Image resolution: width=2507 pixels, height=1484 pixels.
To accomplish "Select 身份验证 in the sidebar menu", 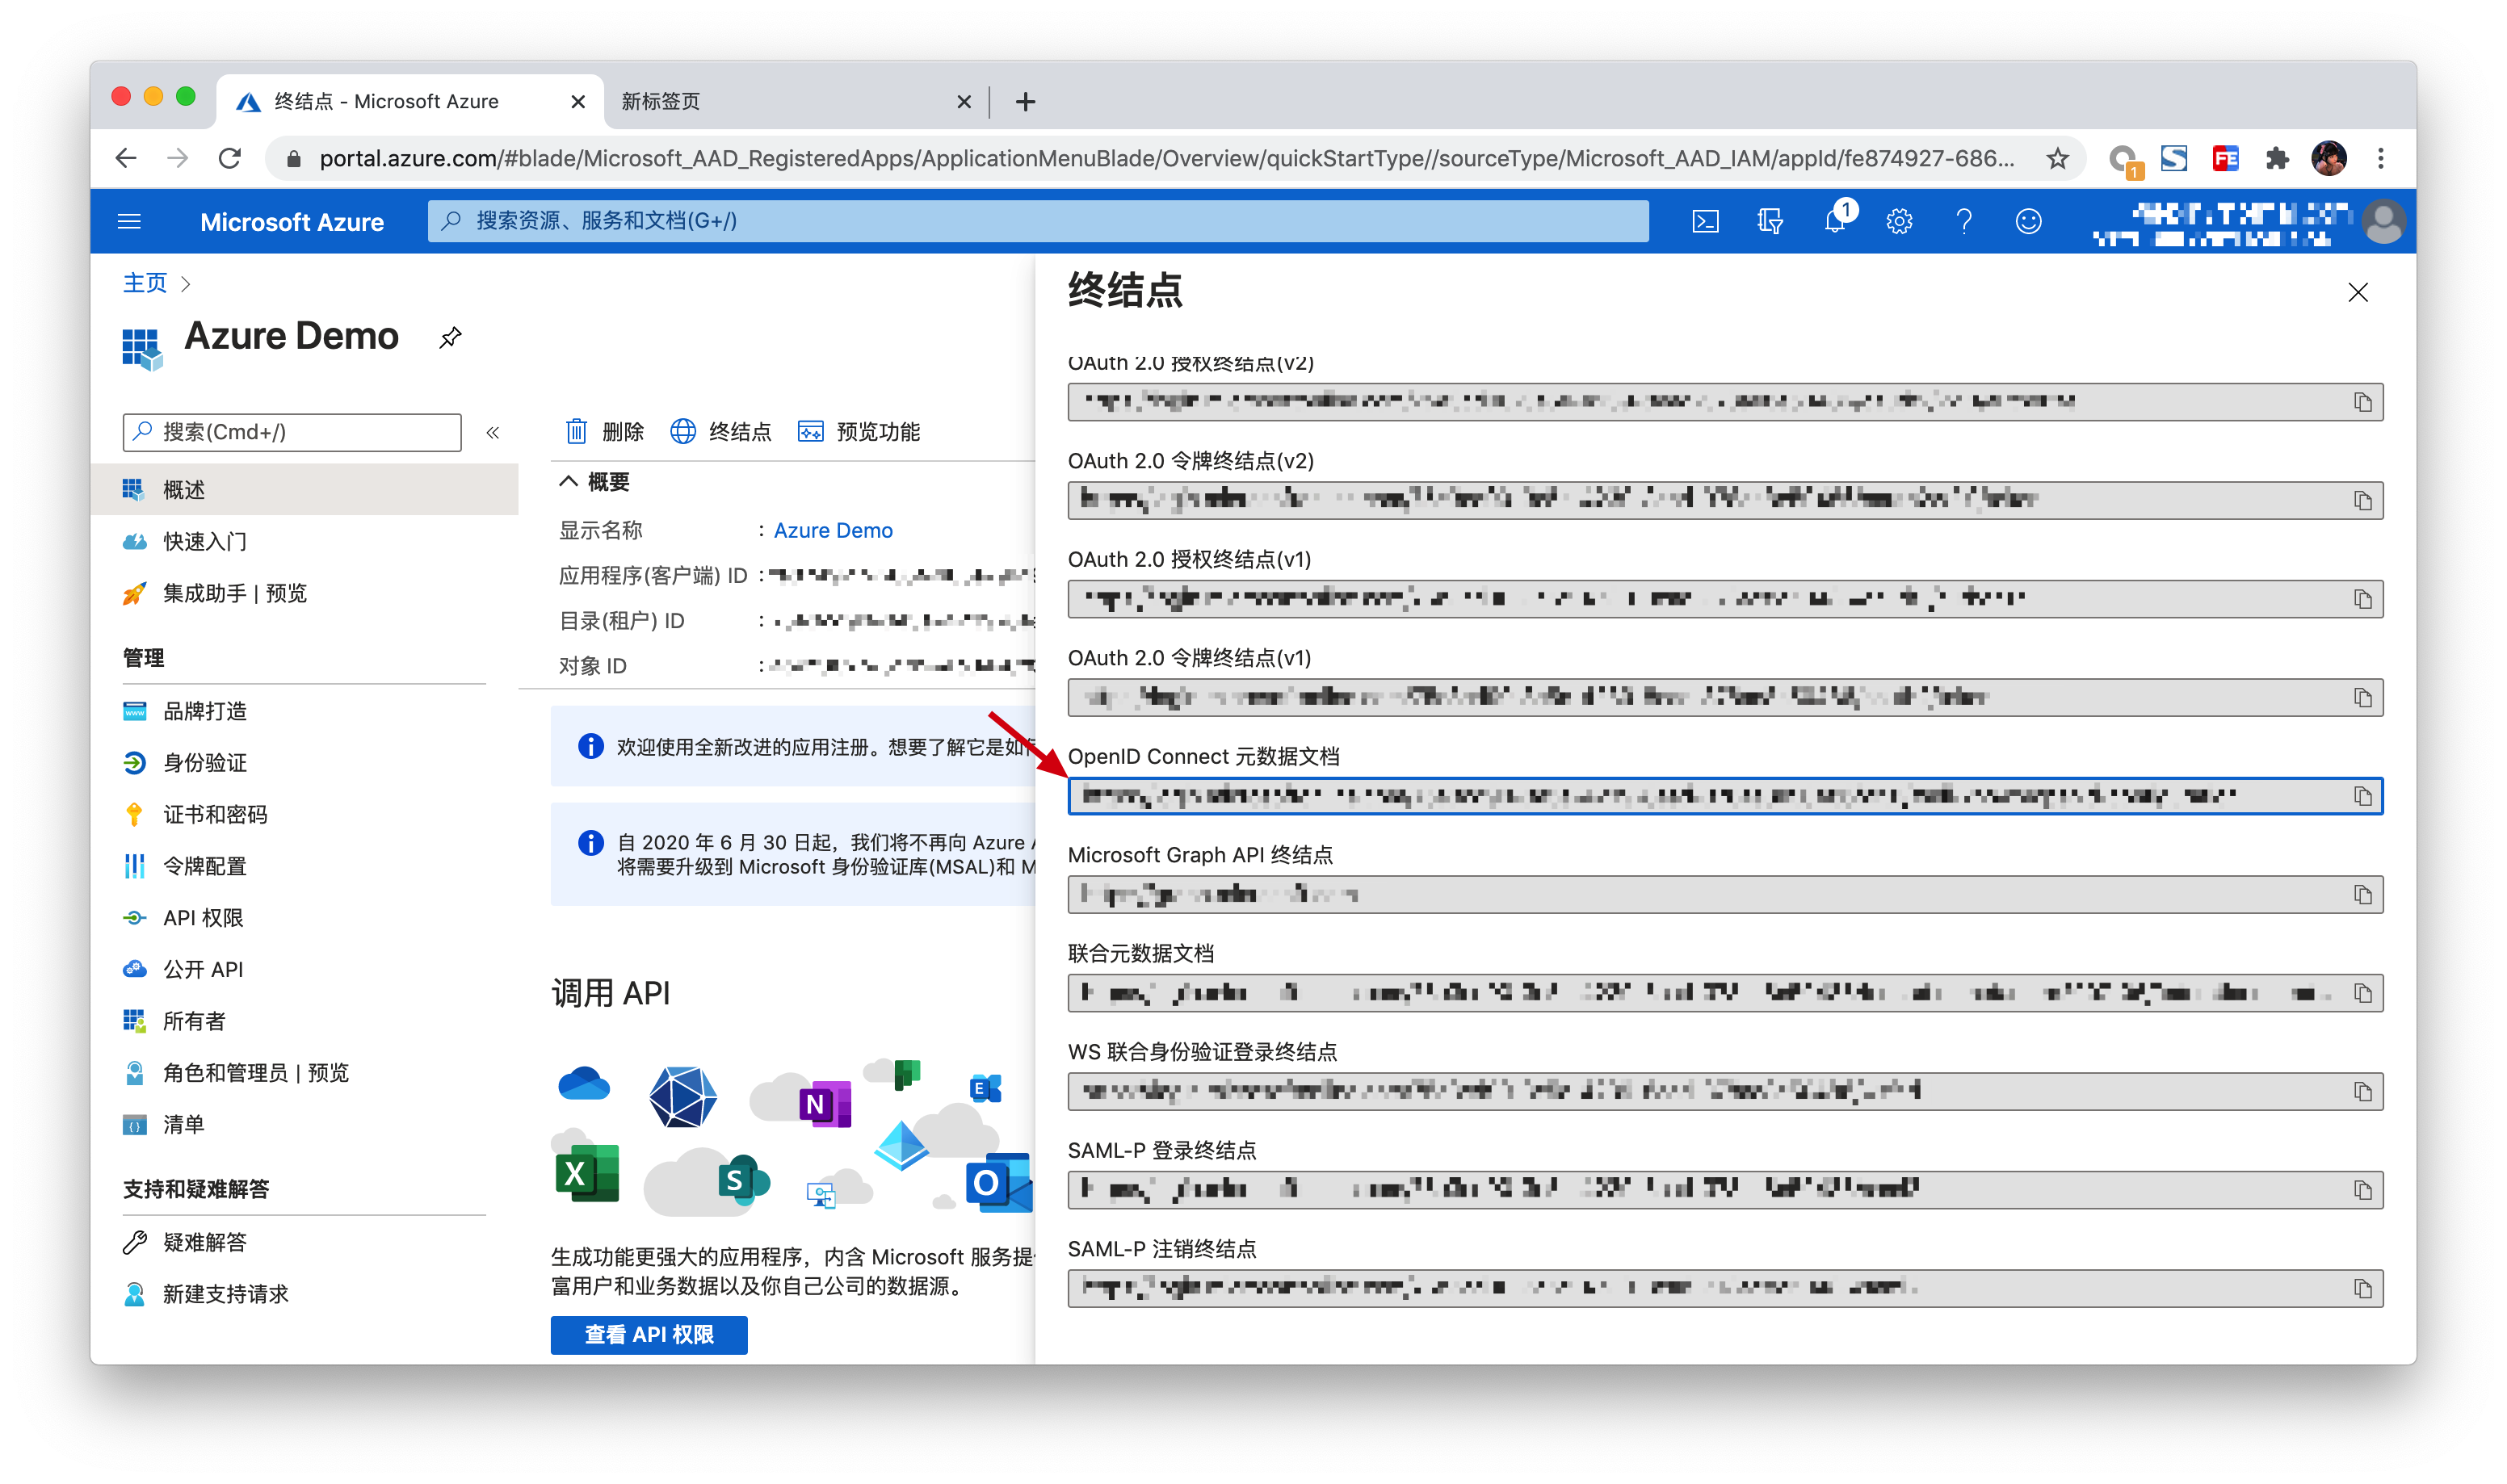I will coord(205,763).
